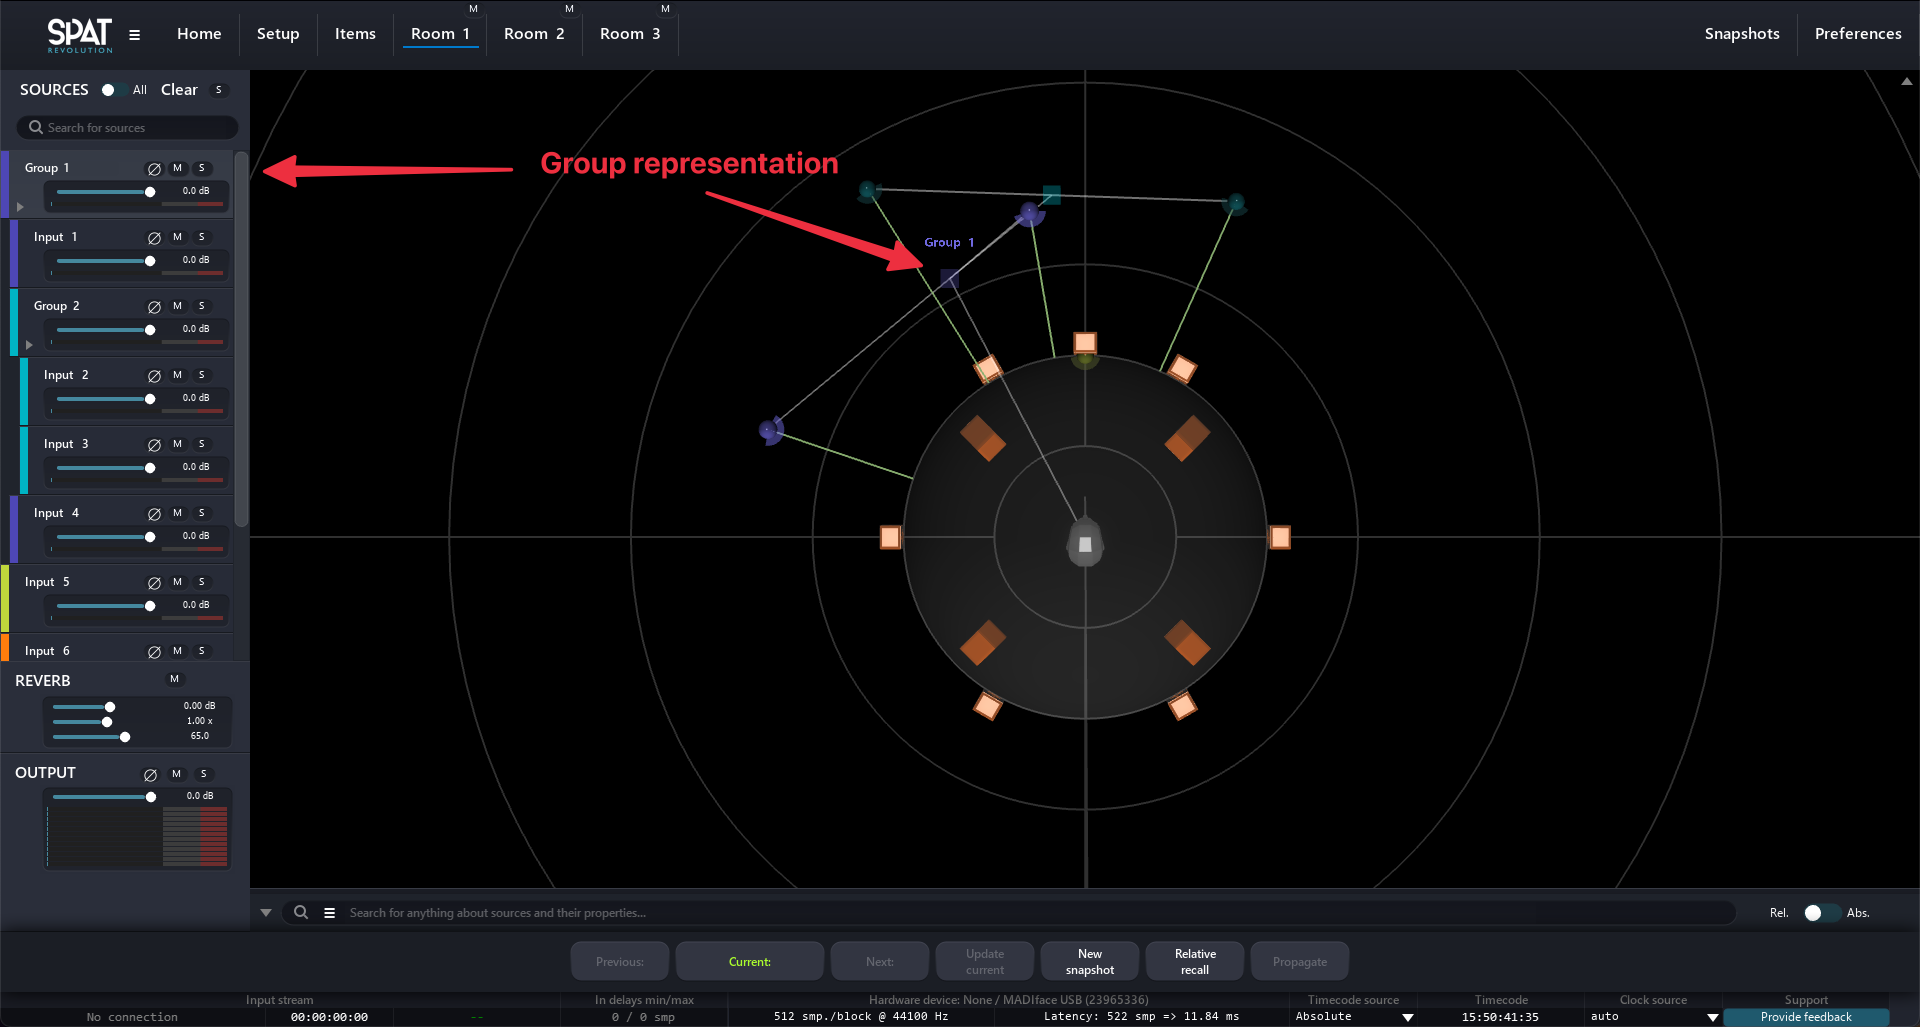Expand the Group 1 disclosure triangle
Image resolution: width=1920 pixels, height=1027 pixels.
[20, 207]
